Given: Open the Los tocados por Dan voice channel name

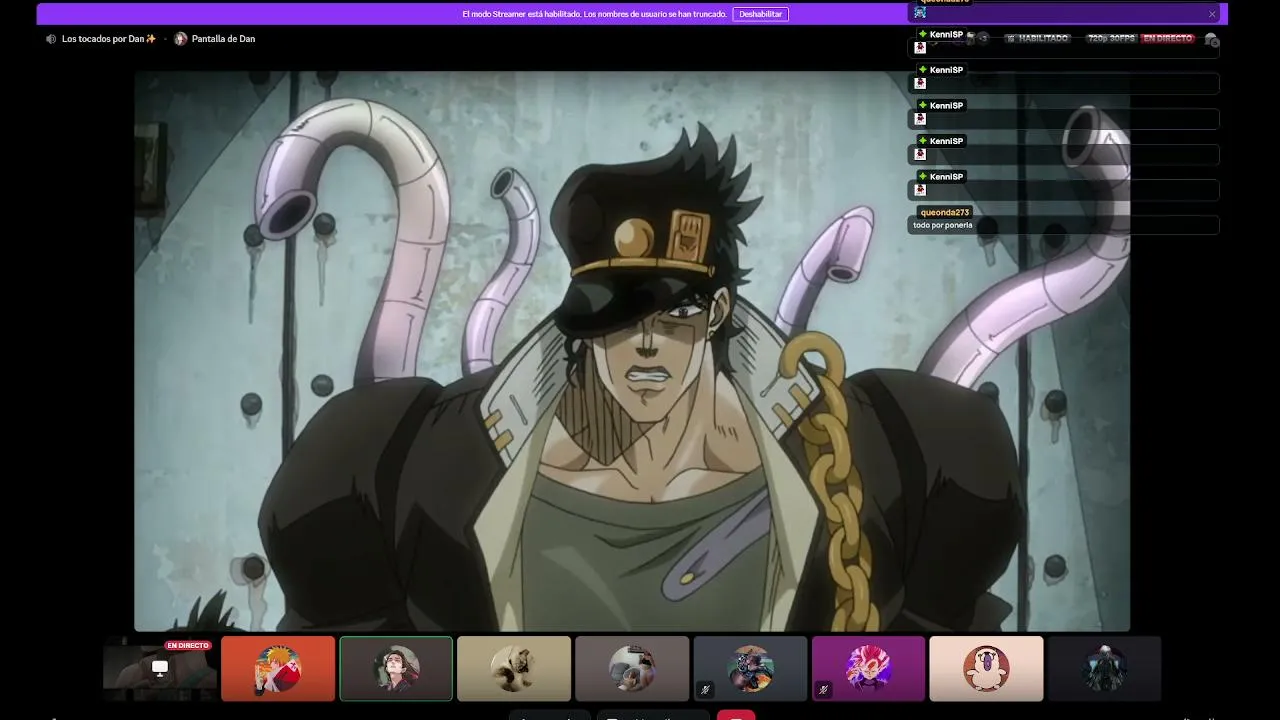Looking at the screenshot, I should (x=109, y=39).
